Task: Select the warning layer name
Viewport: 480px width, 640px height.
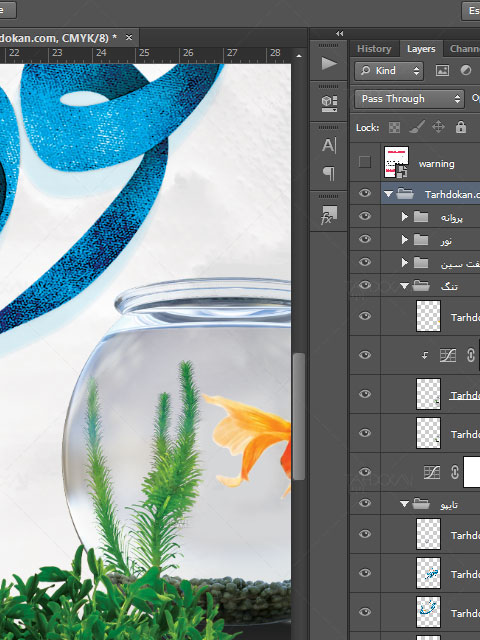Action: click(x=436, y=164)
